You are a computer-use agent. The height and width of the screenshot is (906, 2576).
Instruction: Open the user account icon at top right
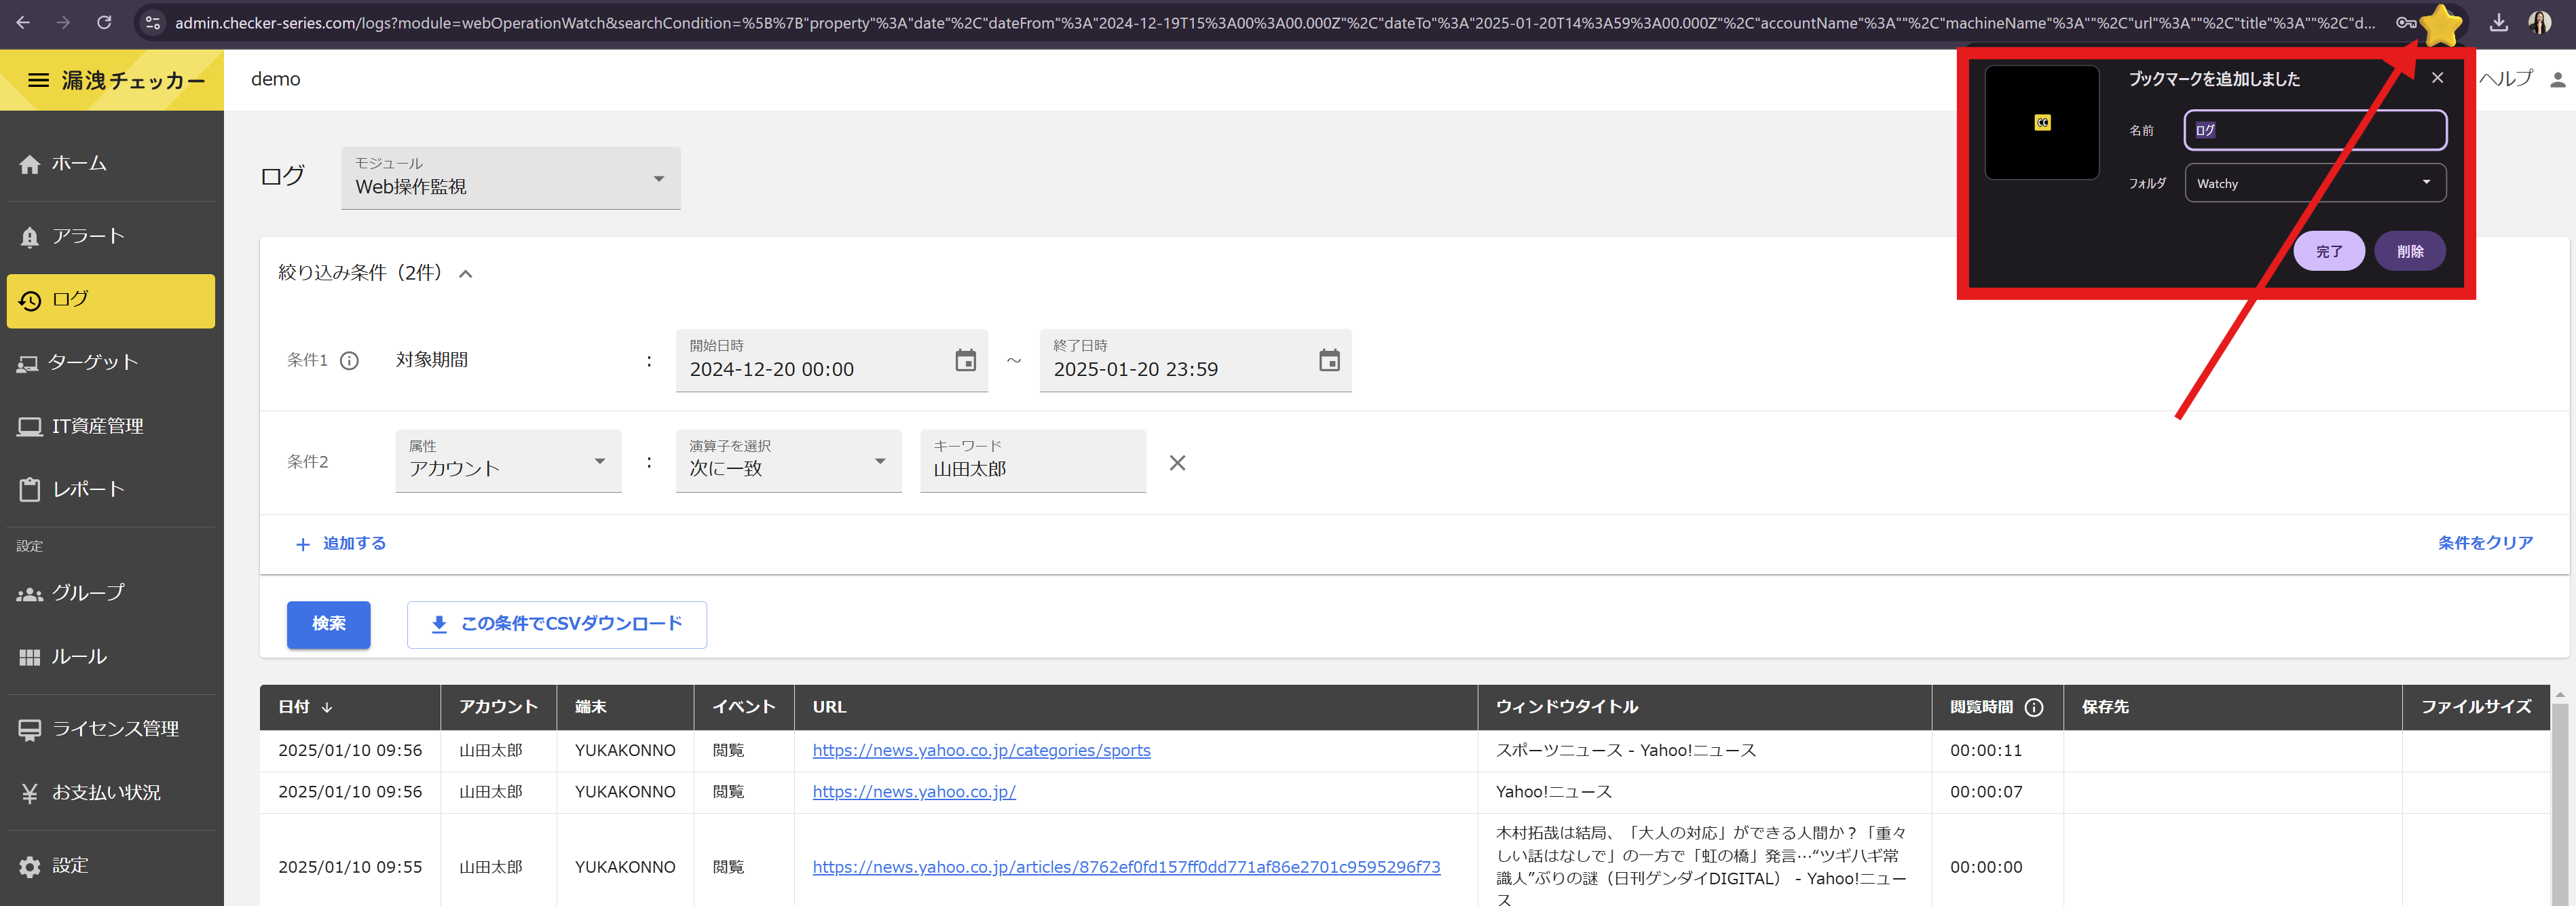click(x=2557, y=80)
